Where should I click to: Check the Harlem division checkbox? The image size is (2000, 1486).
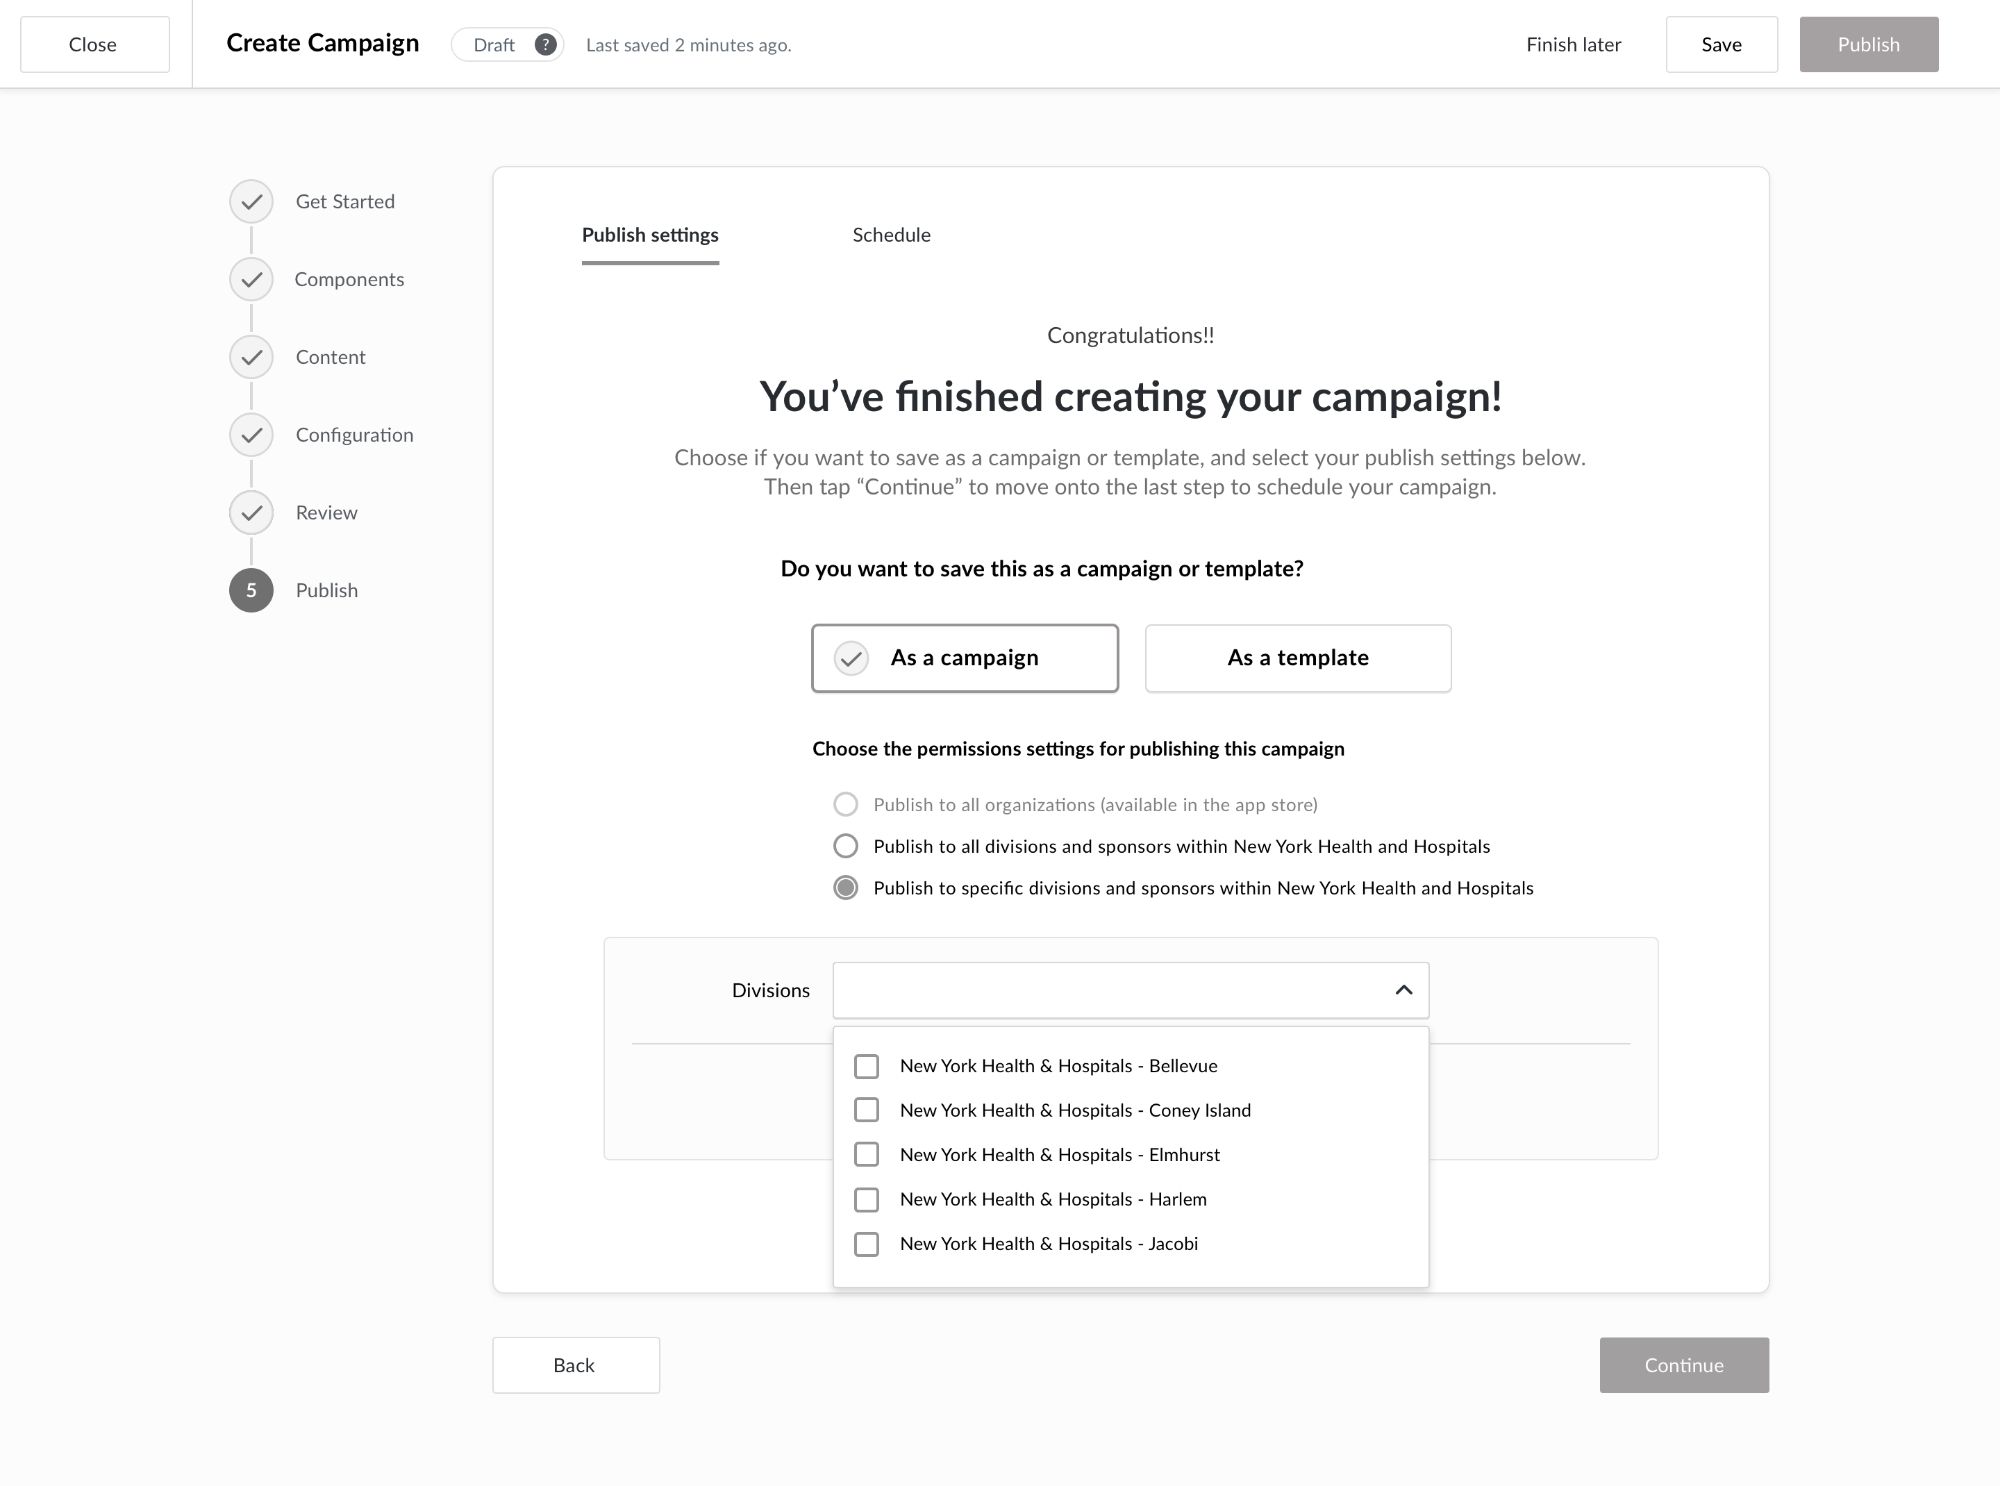point(866,1199)
